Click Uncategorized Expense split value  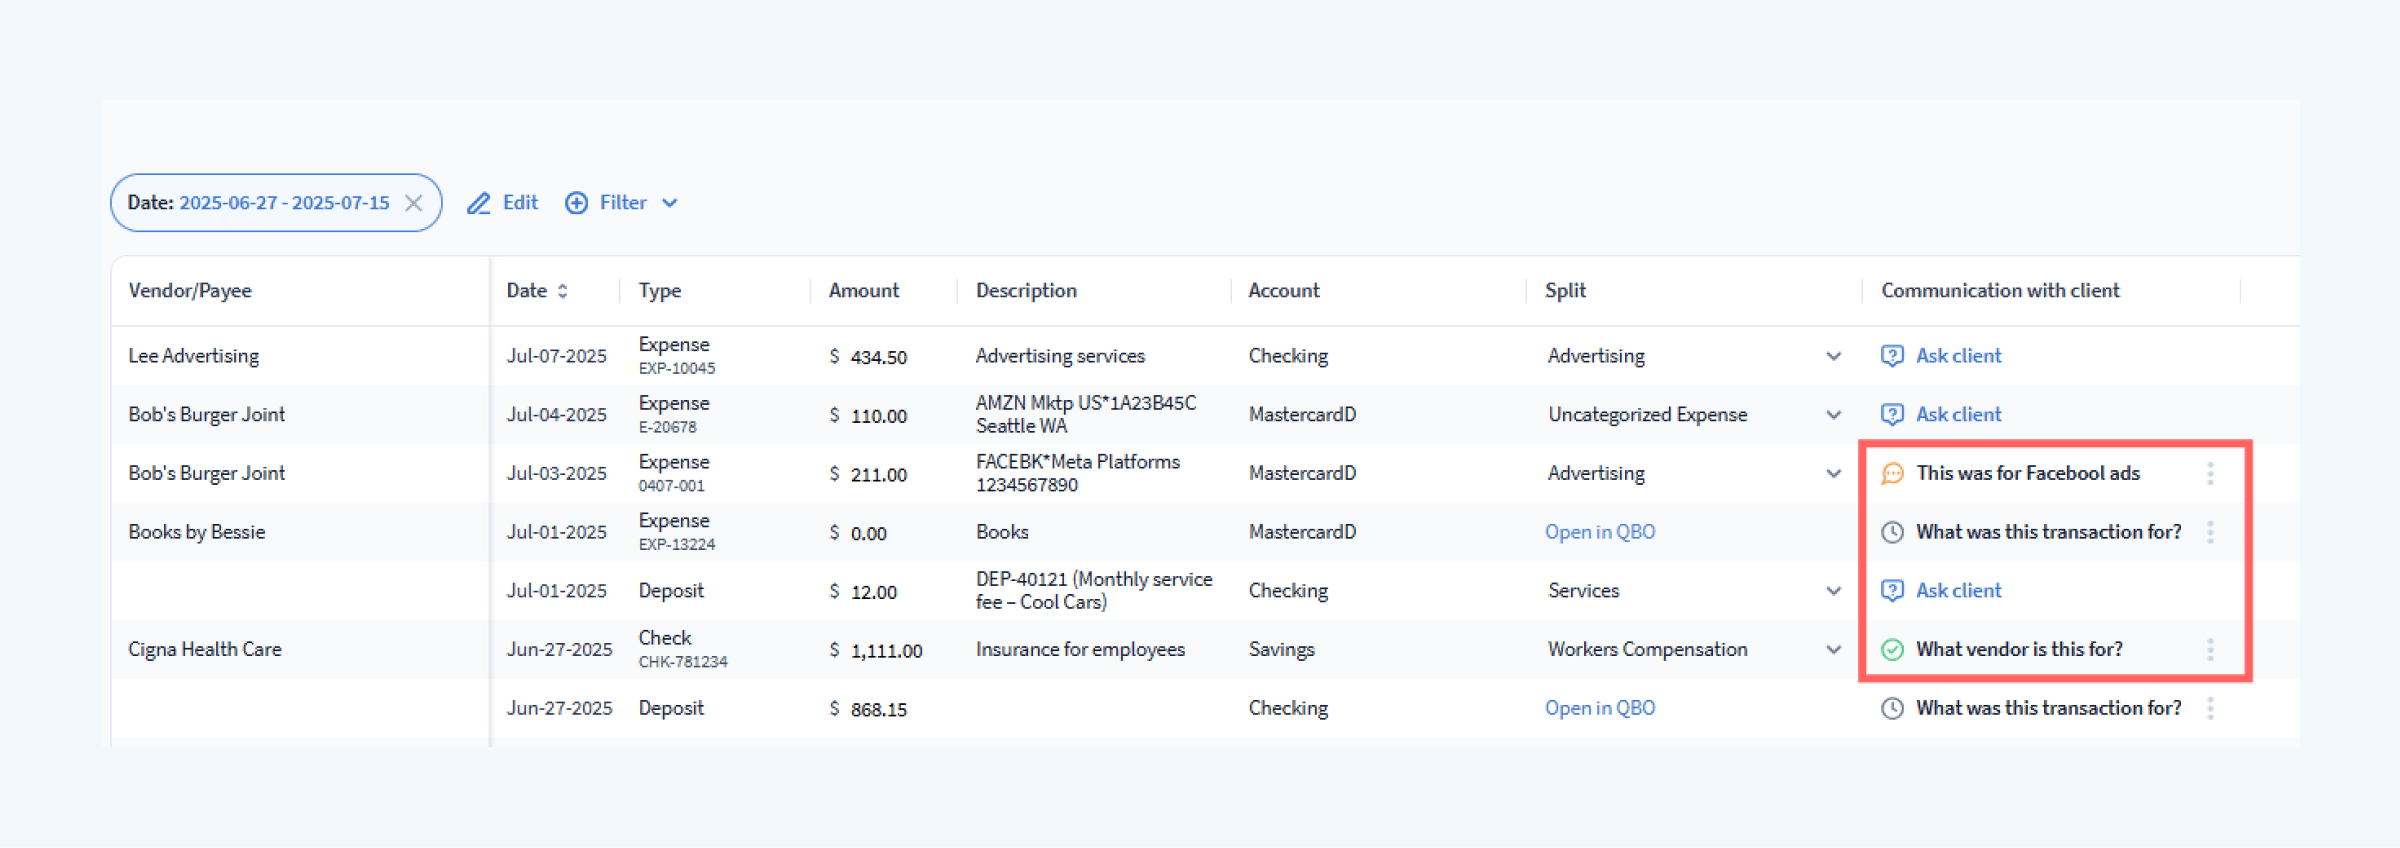pos(1647,414)
